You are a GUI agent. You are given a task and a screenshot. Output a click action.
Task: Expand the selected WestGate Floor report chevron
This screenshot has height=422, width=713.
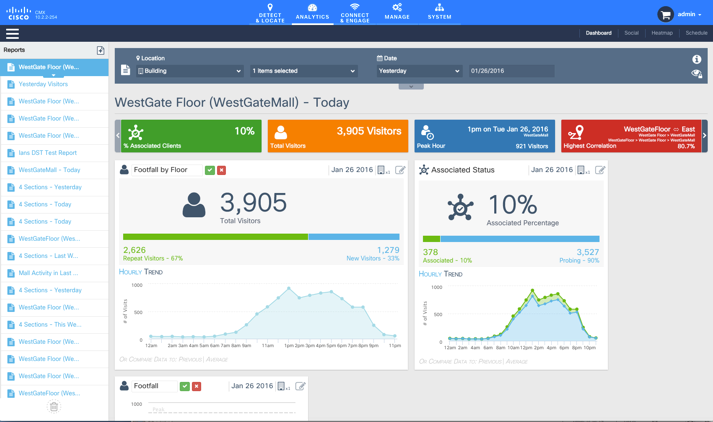[54, 75]
